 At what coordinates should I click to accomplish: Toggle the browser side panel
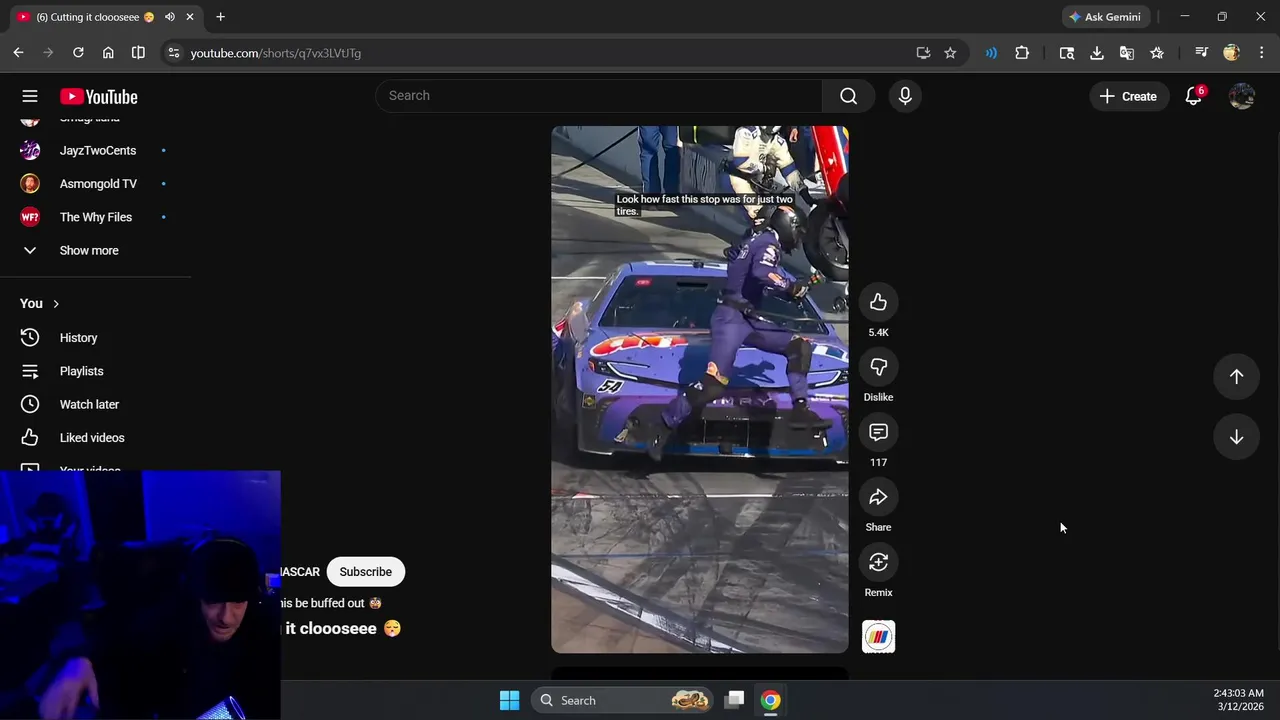(138, 53)
